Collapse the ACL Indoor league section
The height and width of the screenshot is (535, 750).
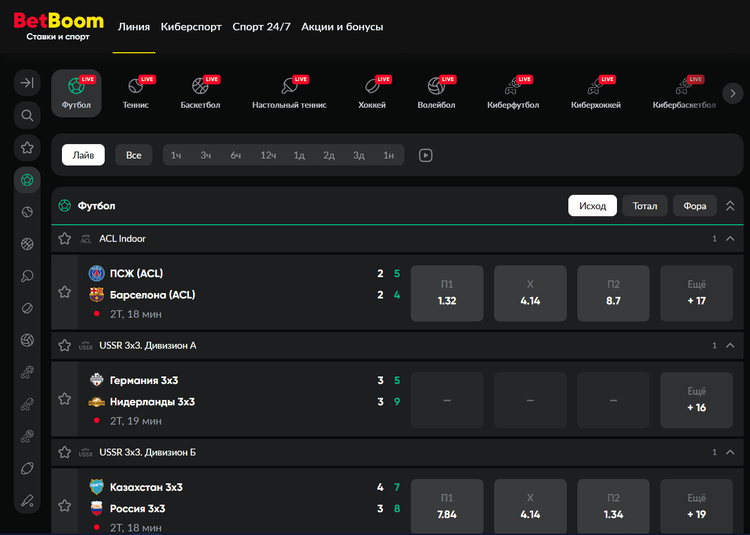pos(730,239)
